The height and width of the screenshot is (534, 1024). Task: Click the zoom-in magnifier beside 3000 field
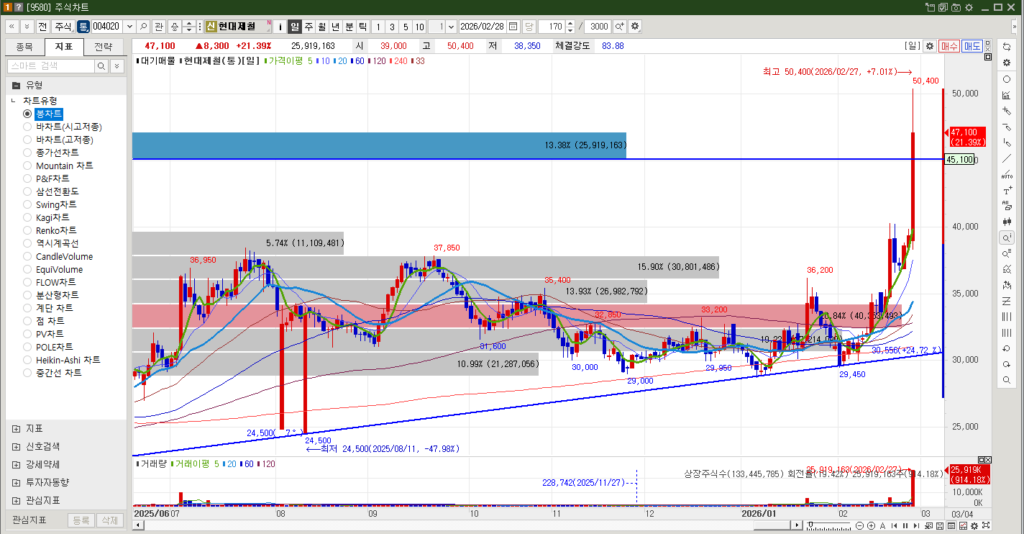click(619, 26)
